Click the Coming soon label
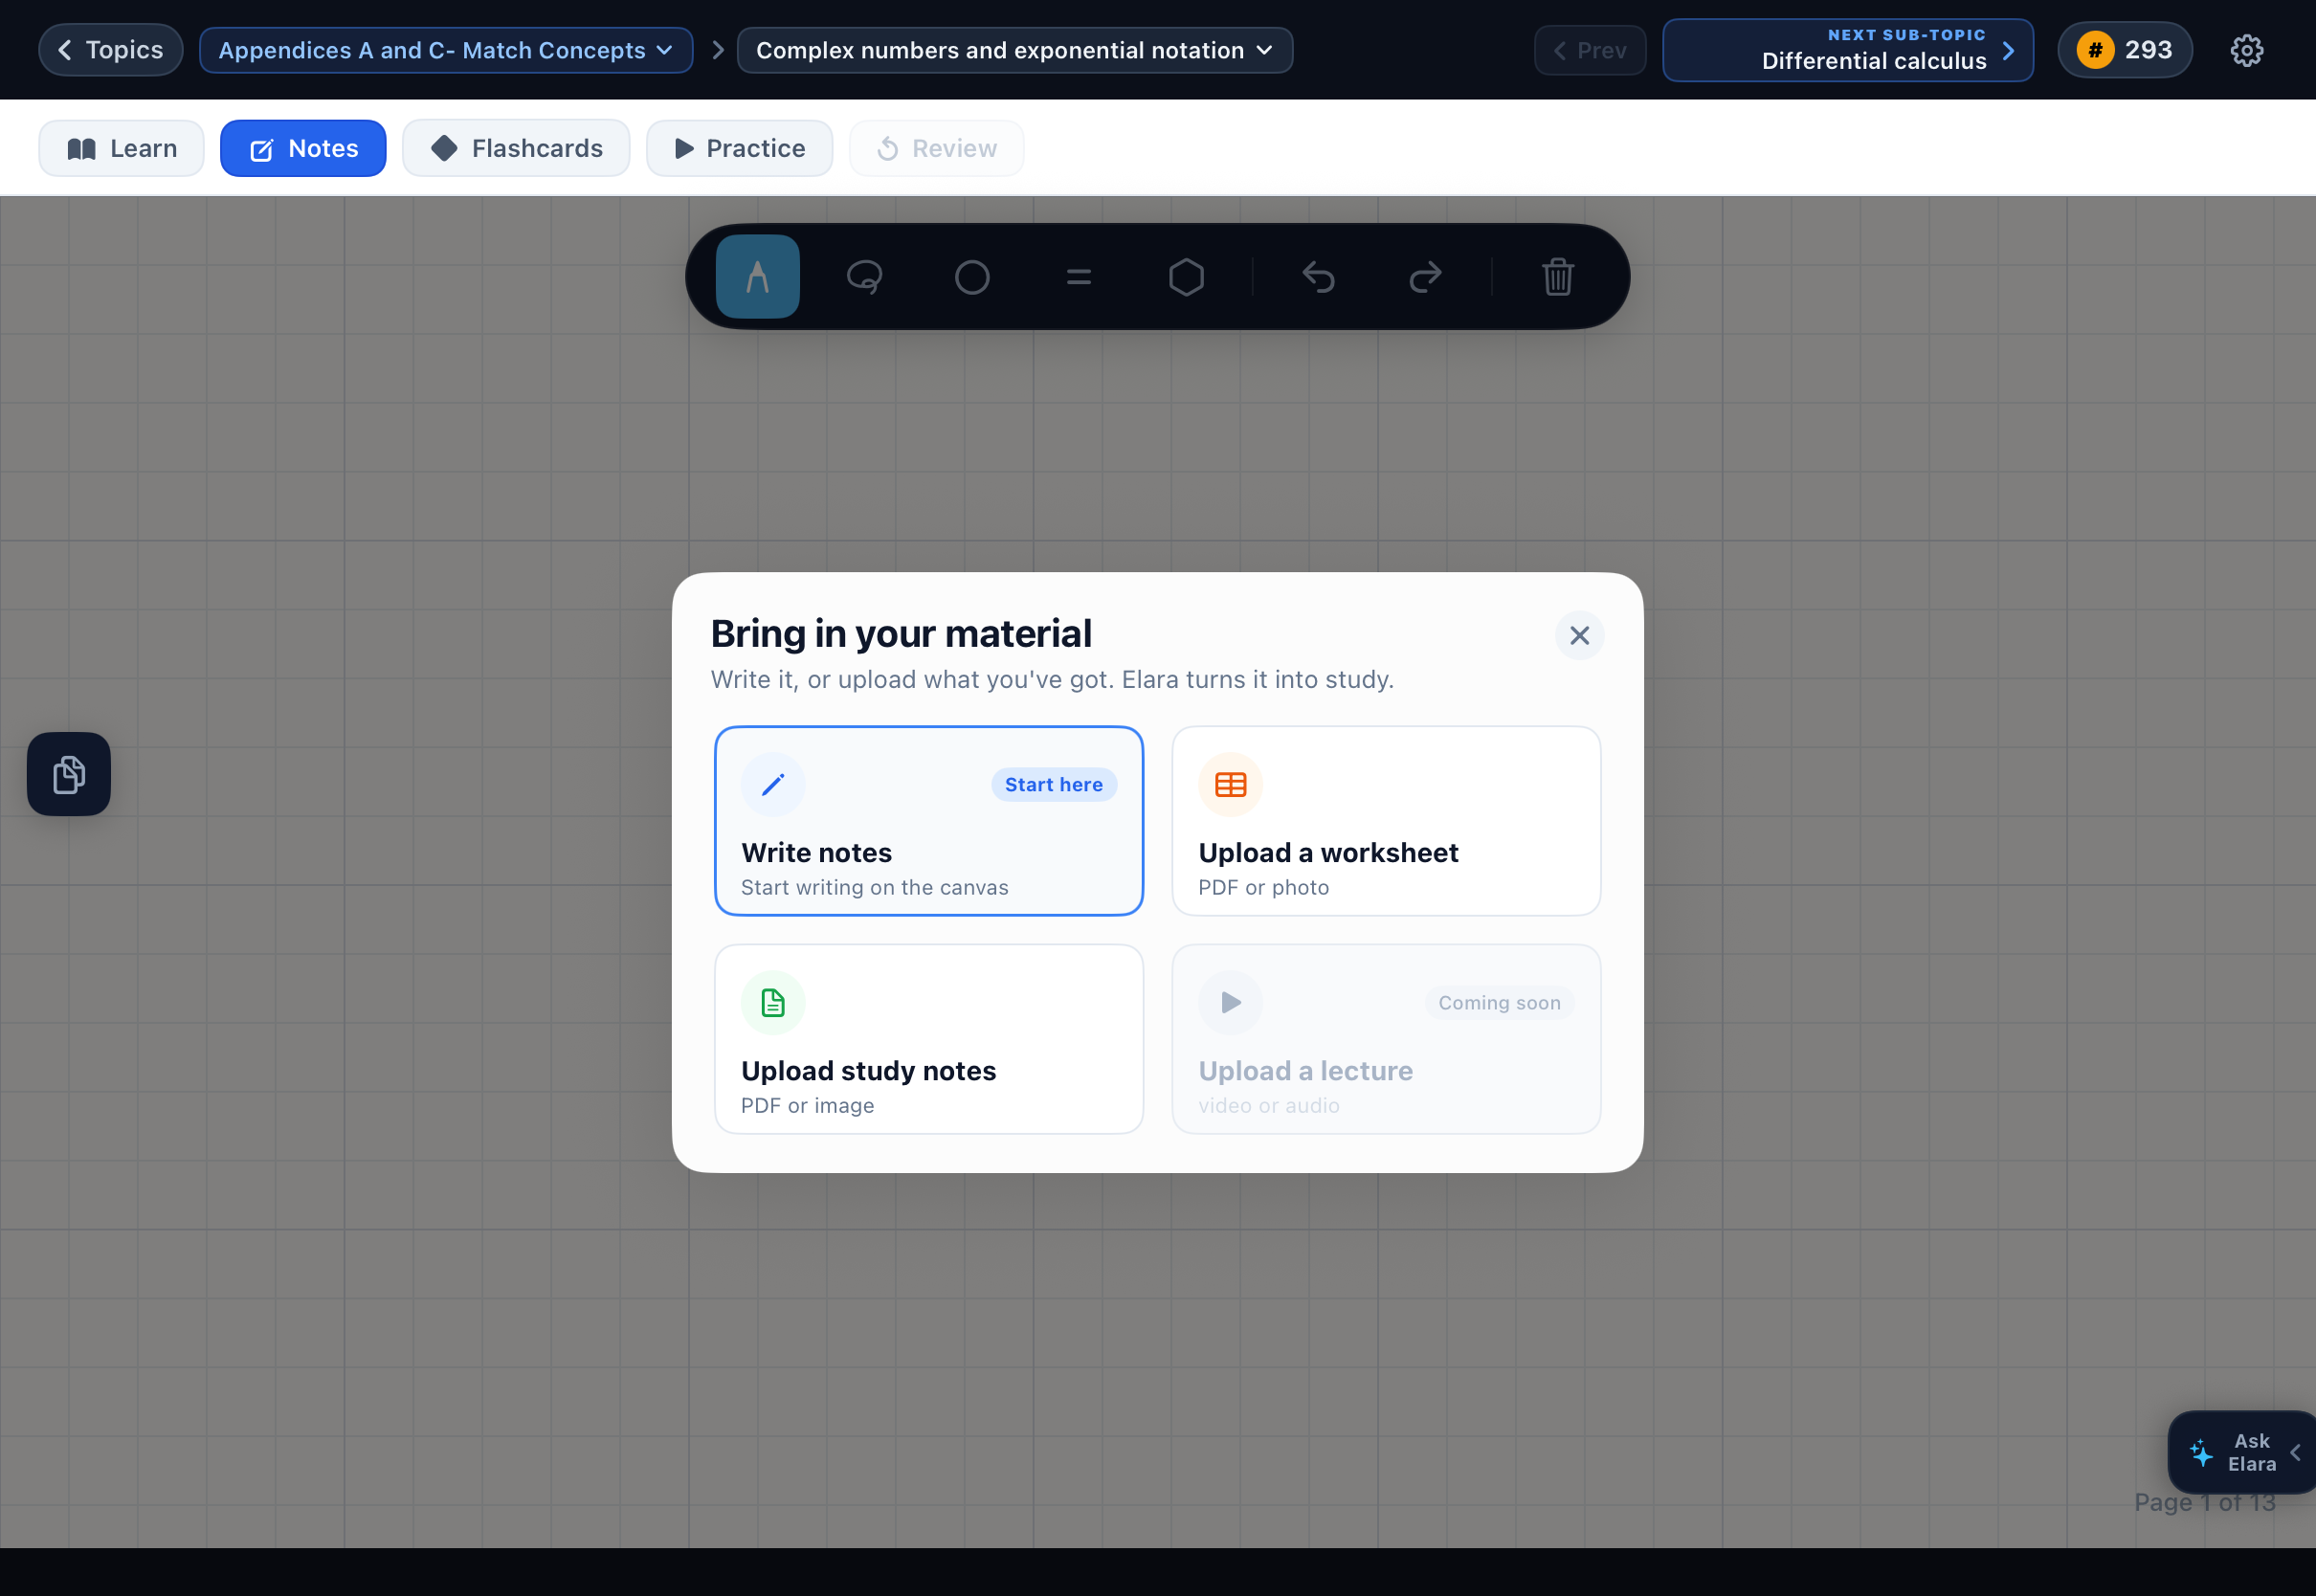The height and width of the screenshot is (1596, 2316). [x=1499, y=1003]
